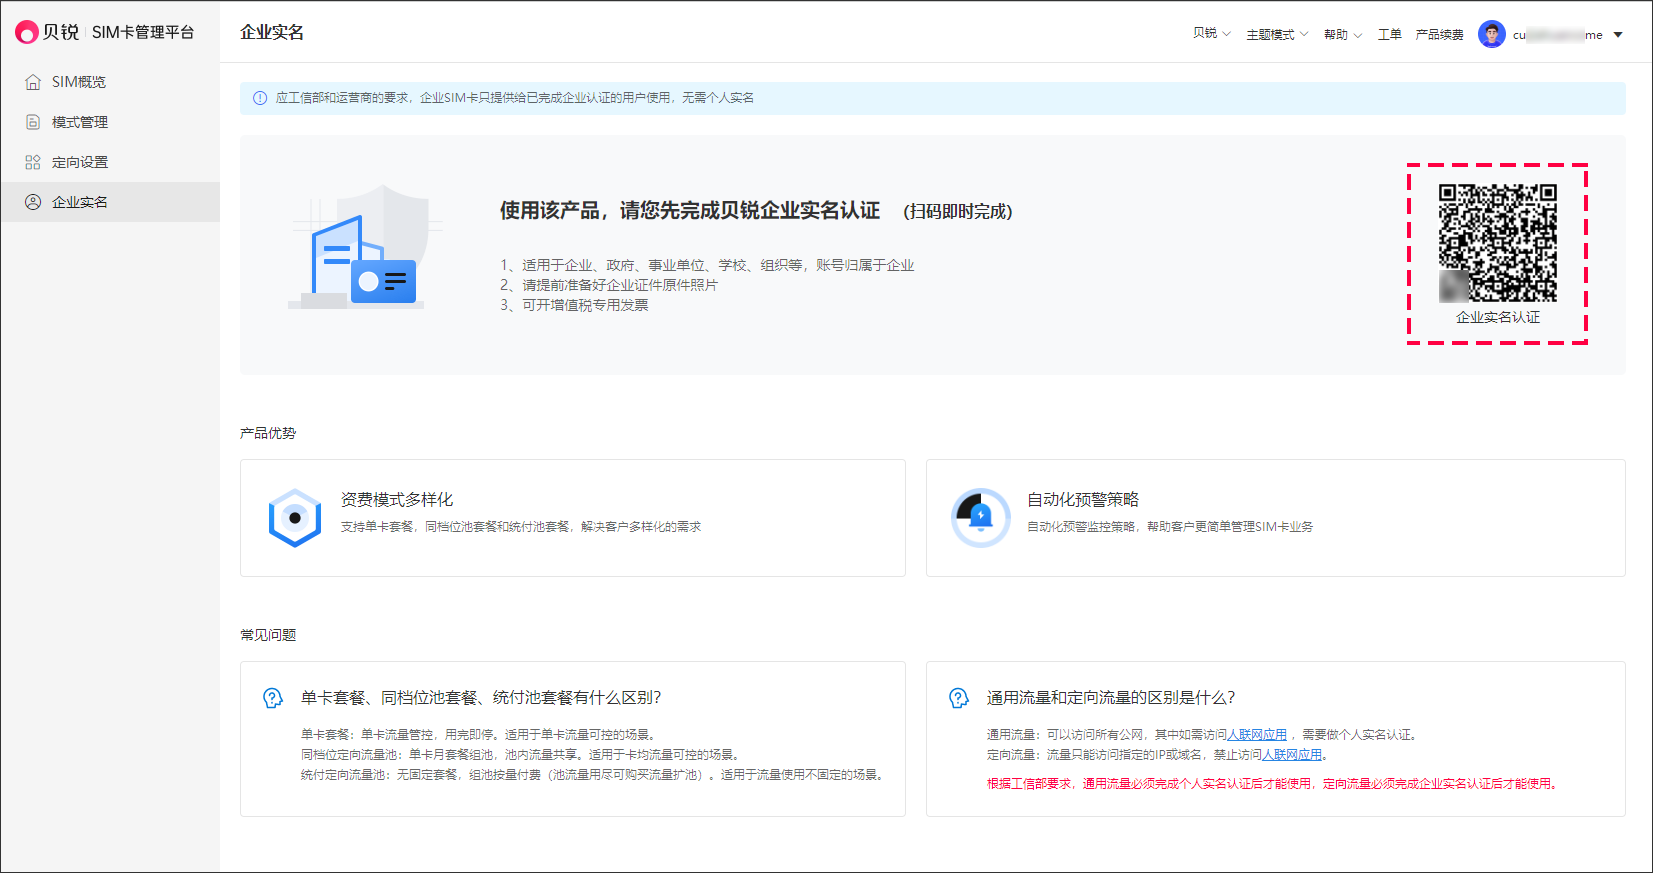This screenshot has width=1653, height=873.
Task: Open 产品续费 in the header
Action: pos(1439,35)
